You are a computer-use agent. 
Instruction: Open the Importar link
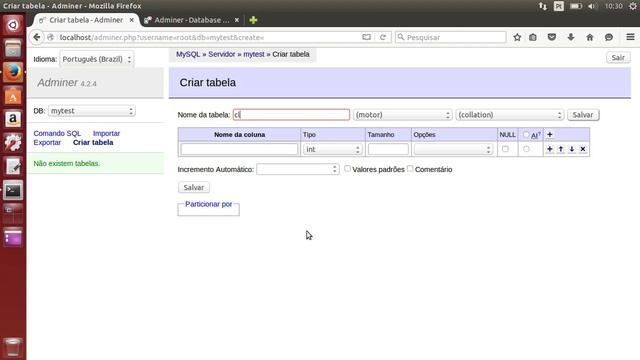[x=106, y=133]
